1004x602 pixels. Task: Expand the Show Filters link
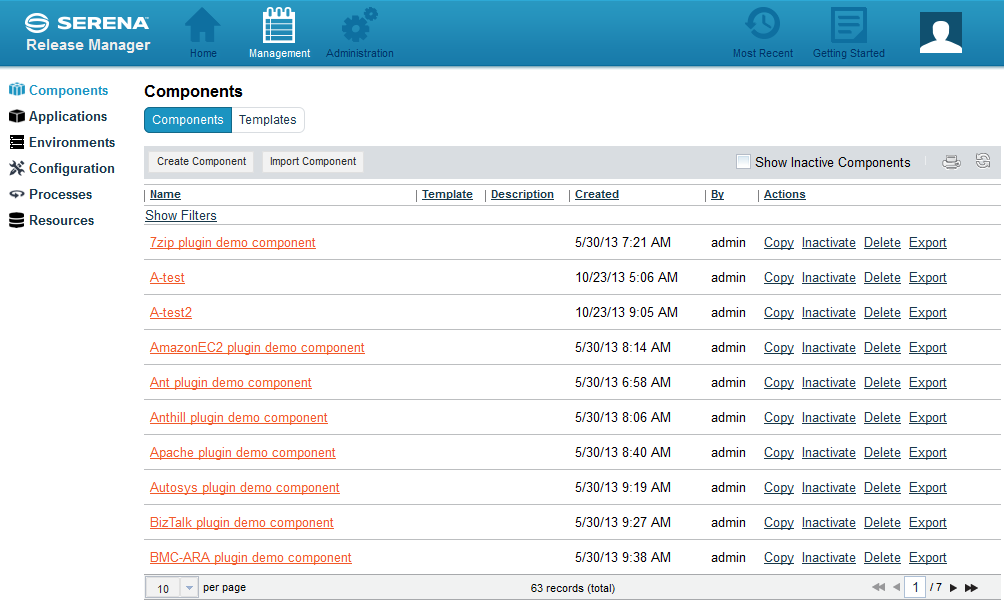[x=181, y=215]
